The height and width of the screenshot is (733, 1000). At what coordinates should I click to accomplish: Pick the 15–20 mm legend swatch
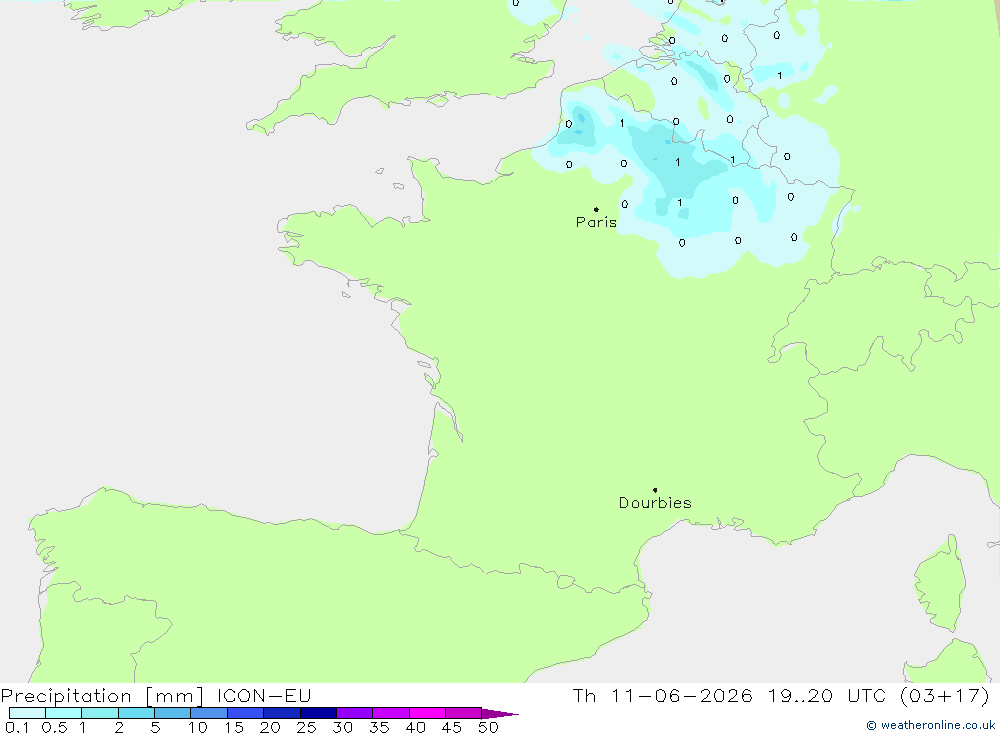(x=246, y=713)
